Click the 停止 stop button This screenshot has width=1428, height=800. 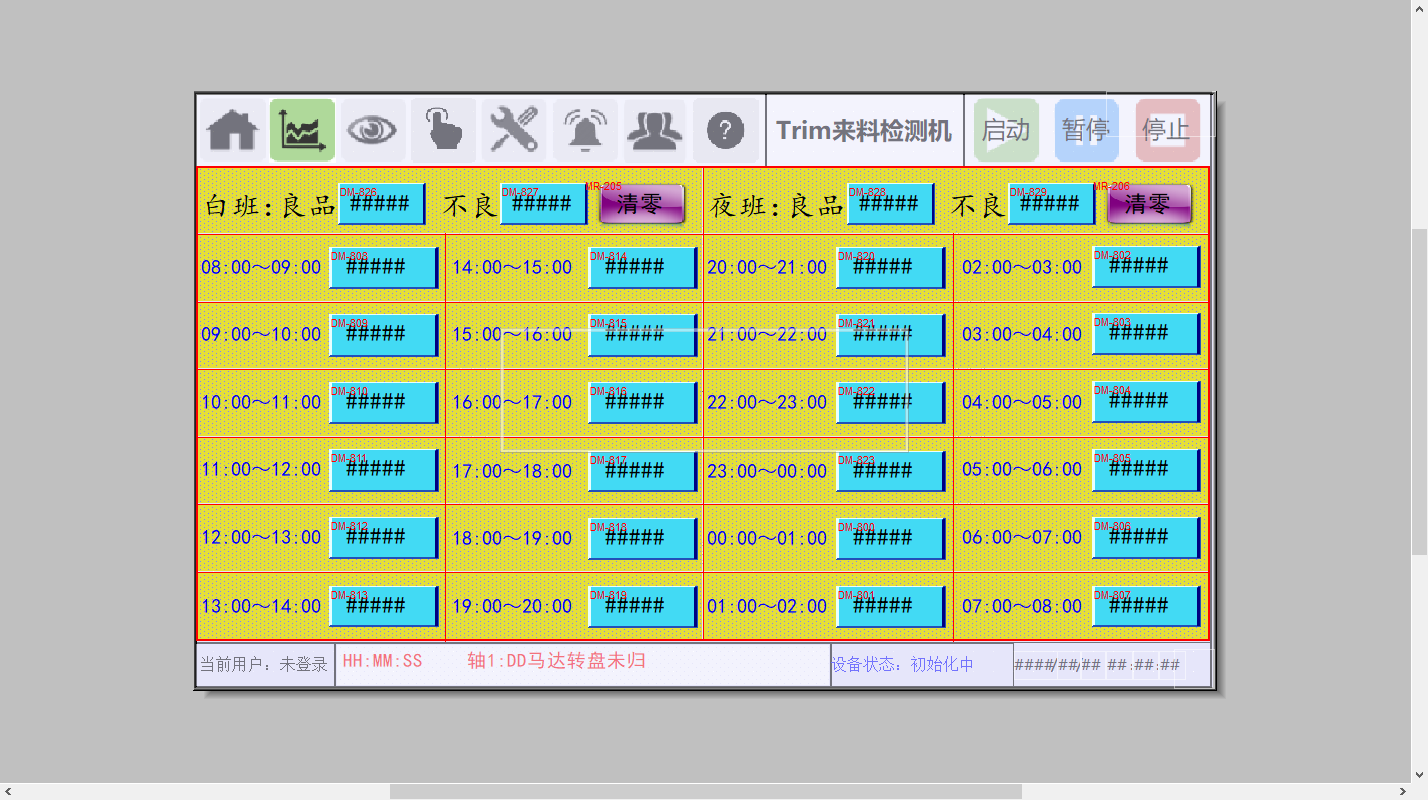(1167, 130)
